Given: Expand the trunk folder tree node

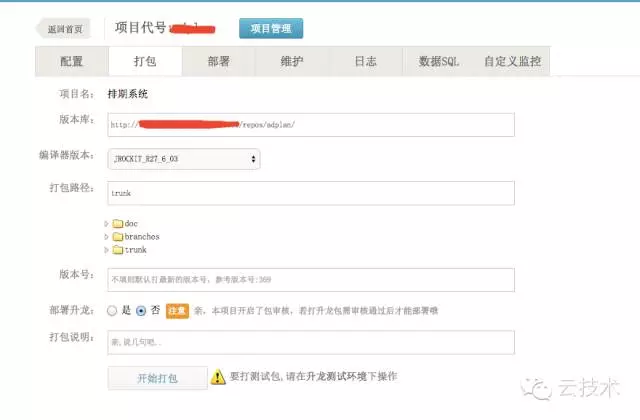Looking at the screenshot, I should (107, 250).
